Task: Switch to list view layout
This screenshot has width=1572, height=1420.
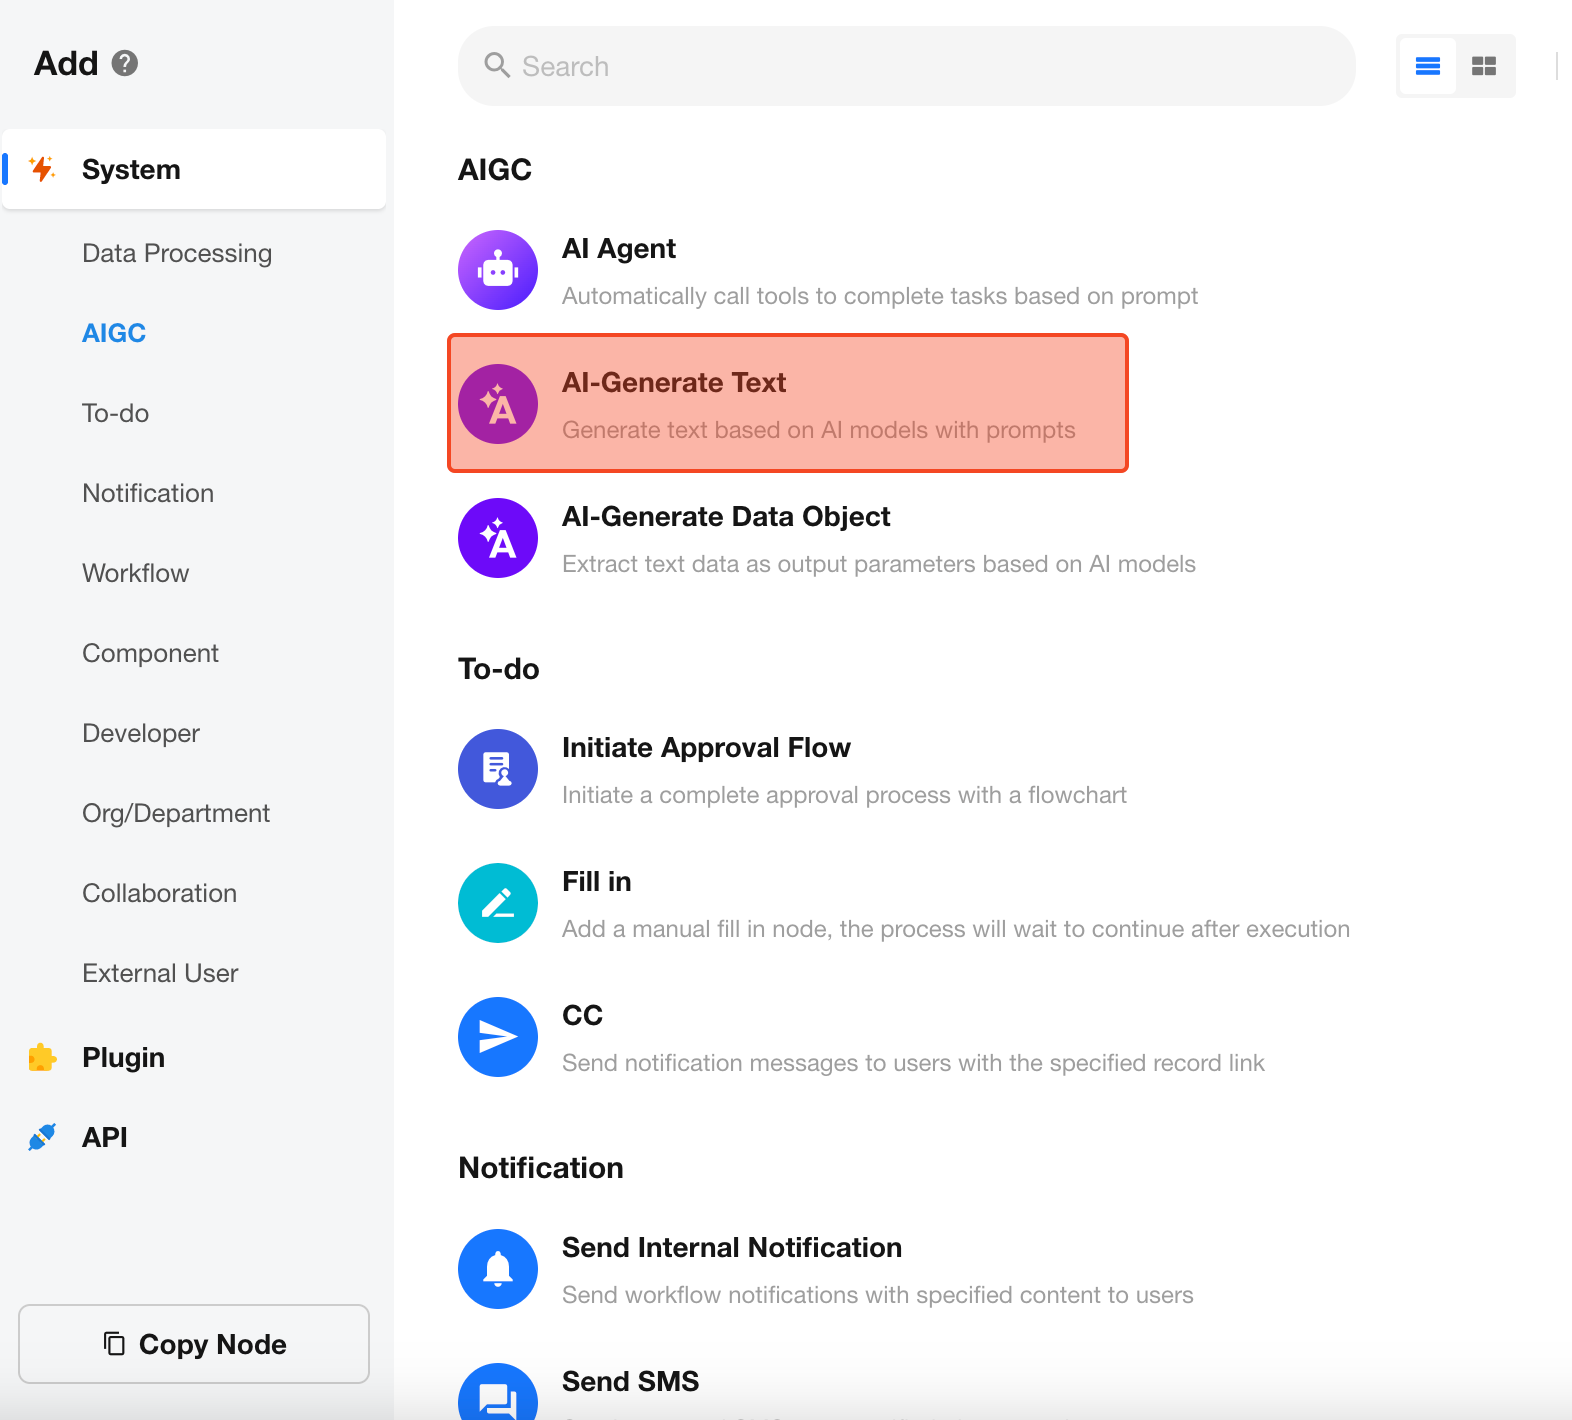Action: [x=1427, y=66]
